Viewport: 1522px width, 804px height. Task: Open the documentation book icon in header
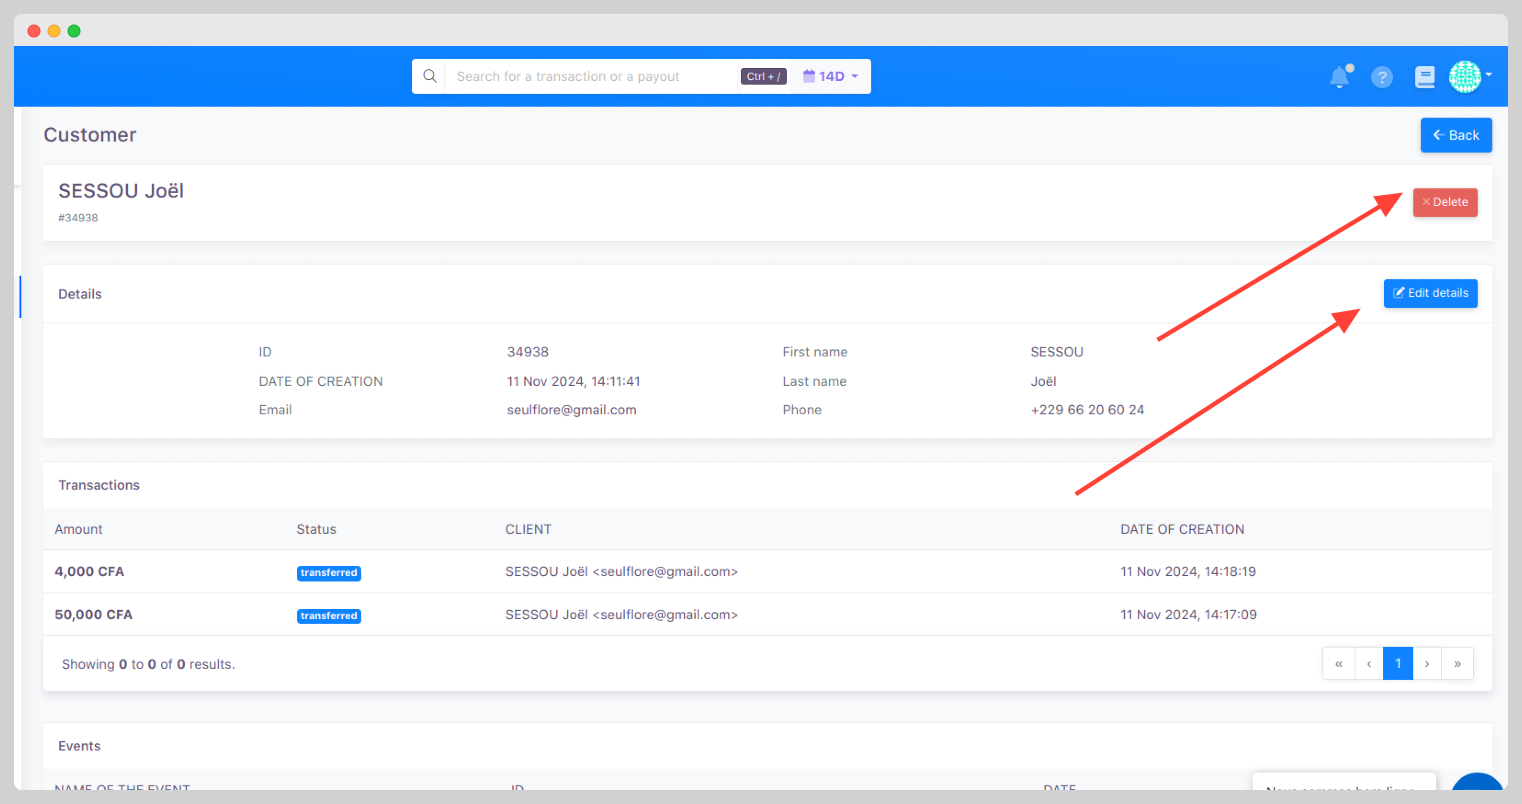(1424, 76)
